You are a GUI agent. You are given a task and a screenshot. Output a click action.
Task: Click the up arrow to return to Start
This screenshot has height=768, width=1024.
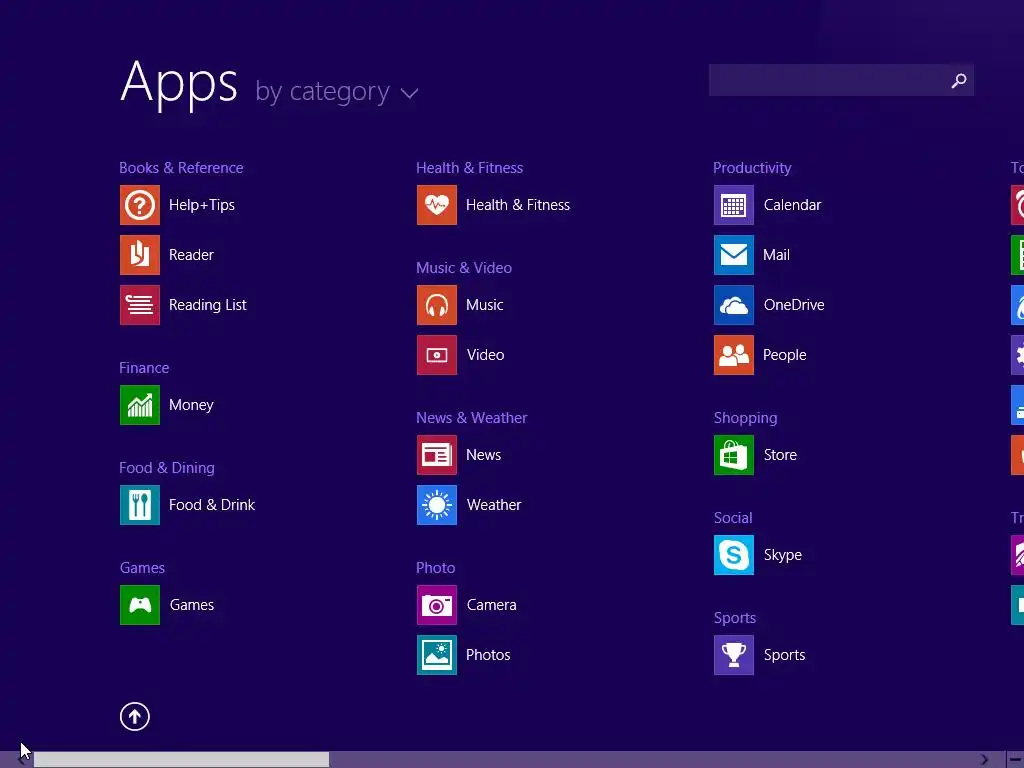pyautogui.click(x=135, y=716)
